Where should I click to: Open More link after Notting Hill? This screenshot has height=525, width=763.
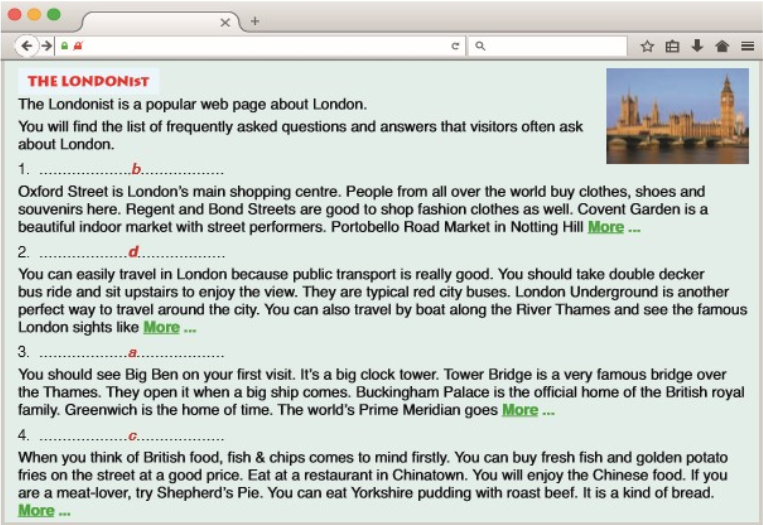coord(606,227)
